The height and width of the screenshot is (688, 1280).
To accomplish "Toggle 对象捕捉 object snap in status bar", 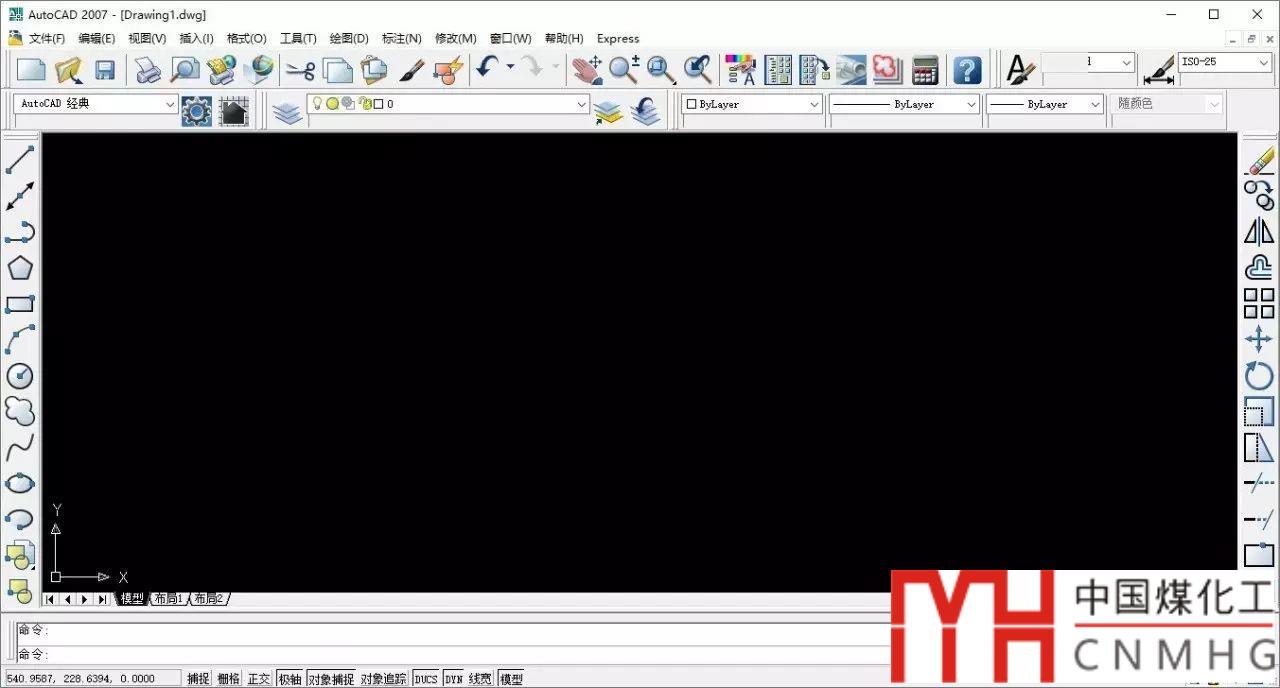I will click(331, 679).
